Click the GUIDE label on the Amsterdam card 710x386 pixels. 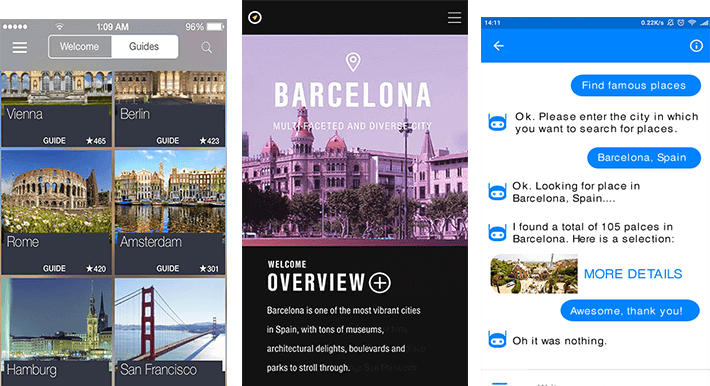pos(168,269)
